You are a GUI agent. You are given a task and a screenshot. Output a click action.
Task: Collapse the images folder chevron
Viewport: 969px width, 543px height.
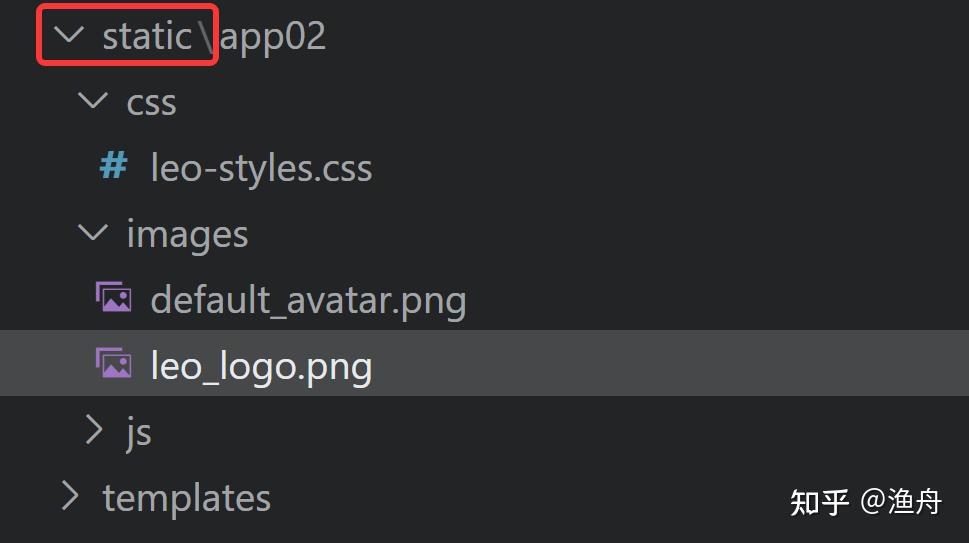pyautogui.click(x=93, y=233)
